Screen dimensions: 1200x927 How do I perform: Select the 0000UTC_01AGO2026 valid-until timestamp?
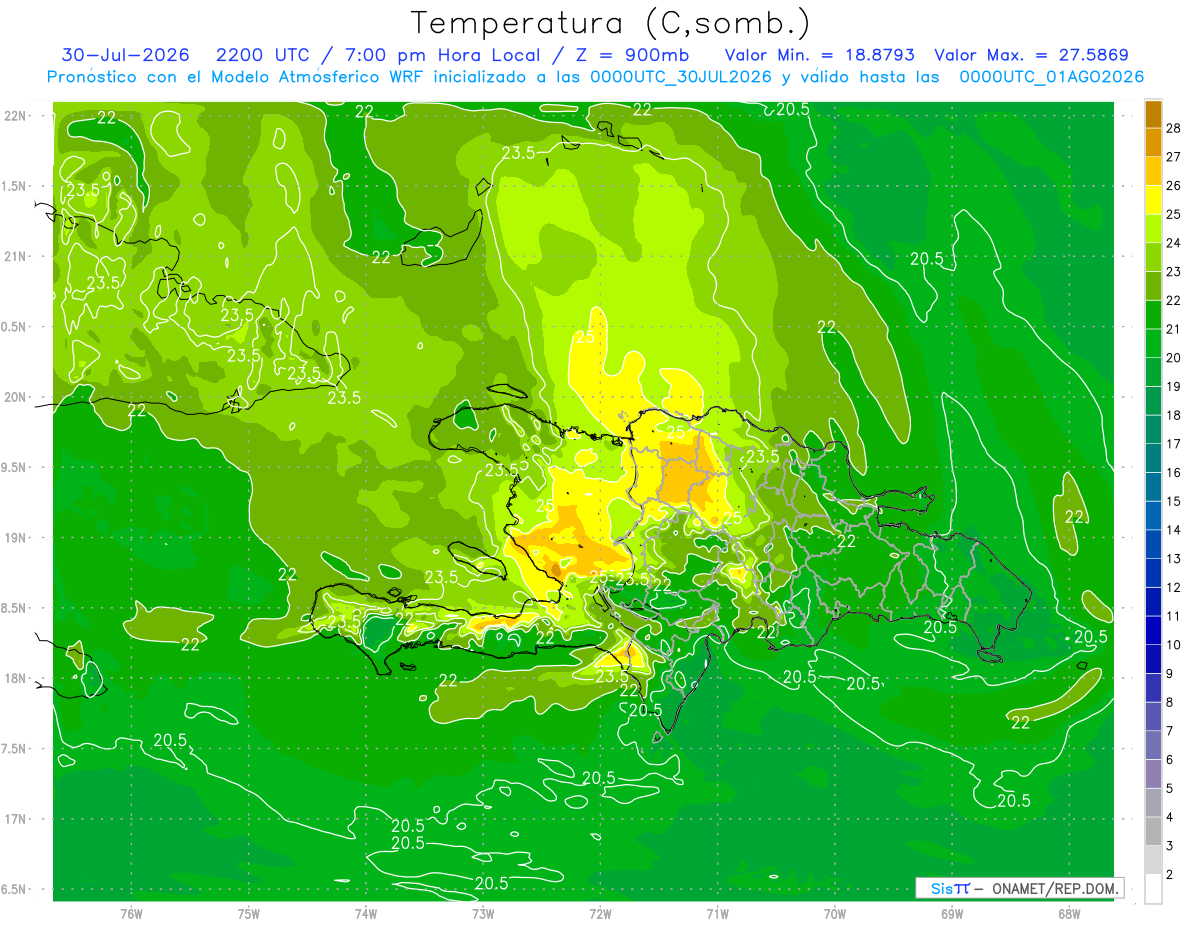click(x=1052, y=77)
